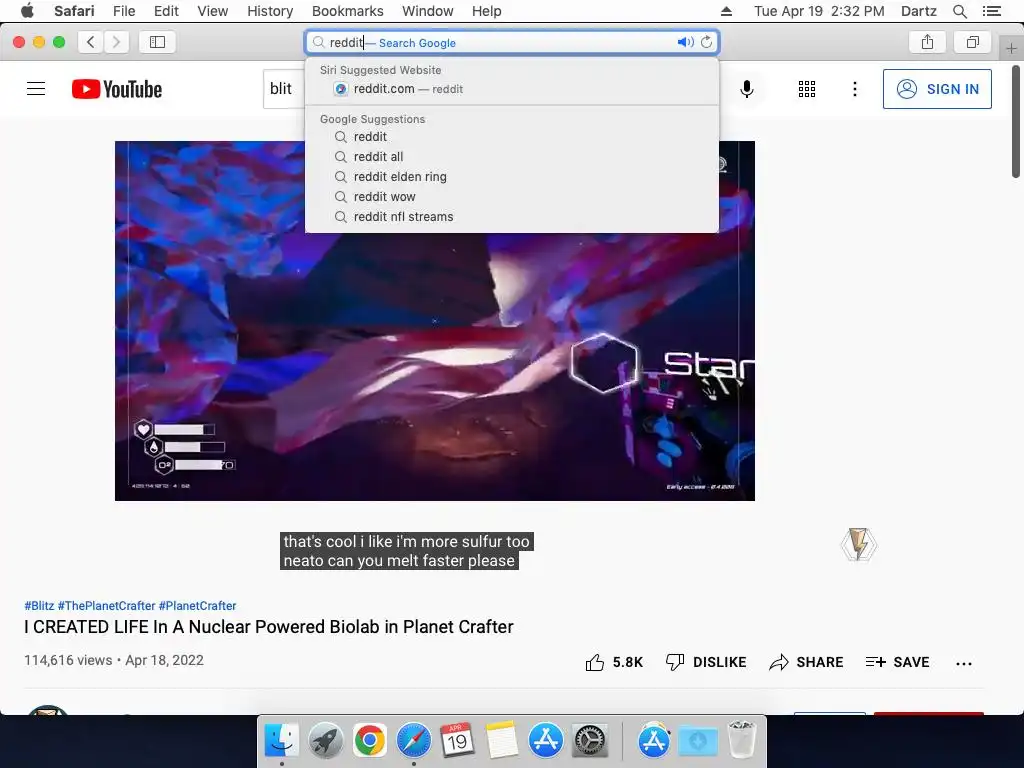Click the video player area

click(x=435, y=321)
